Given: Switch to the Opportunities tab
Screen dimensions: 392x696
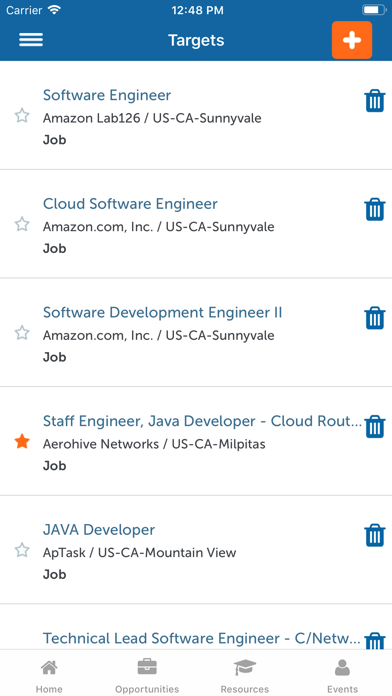Looking at the screenshot, I should (x=147, y=676).
